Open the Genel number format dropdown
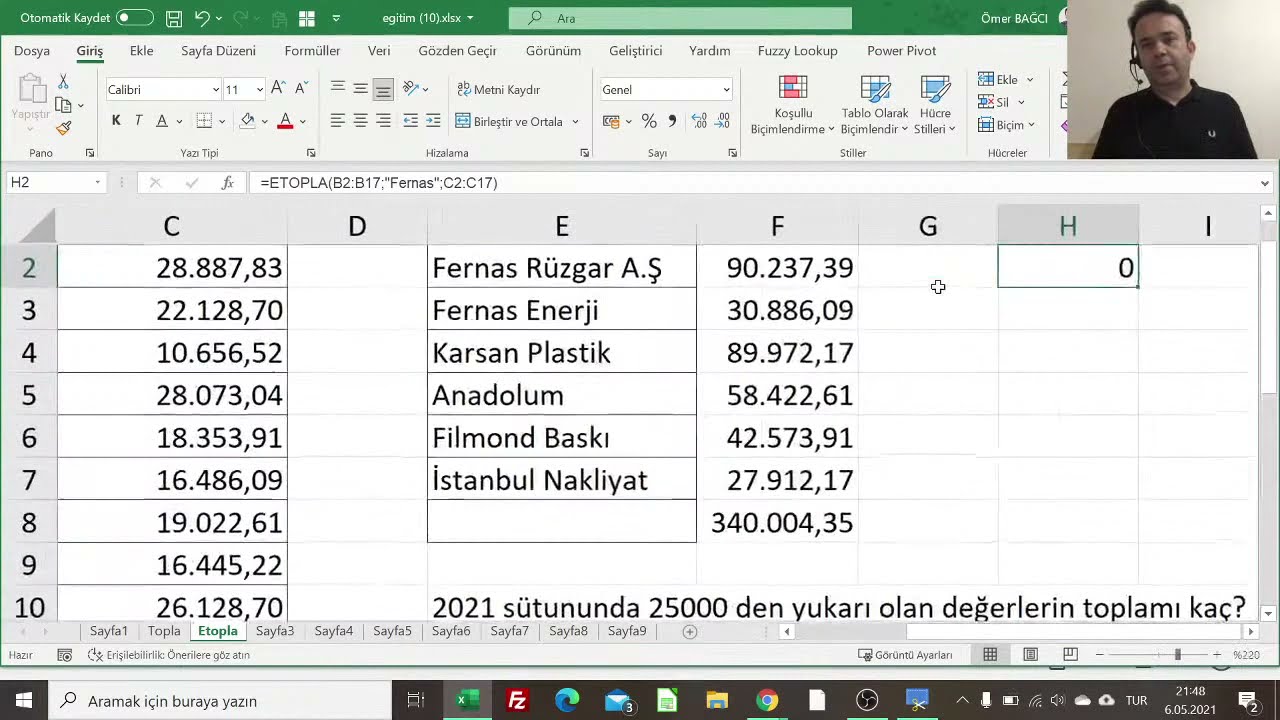 (726, 90)
